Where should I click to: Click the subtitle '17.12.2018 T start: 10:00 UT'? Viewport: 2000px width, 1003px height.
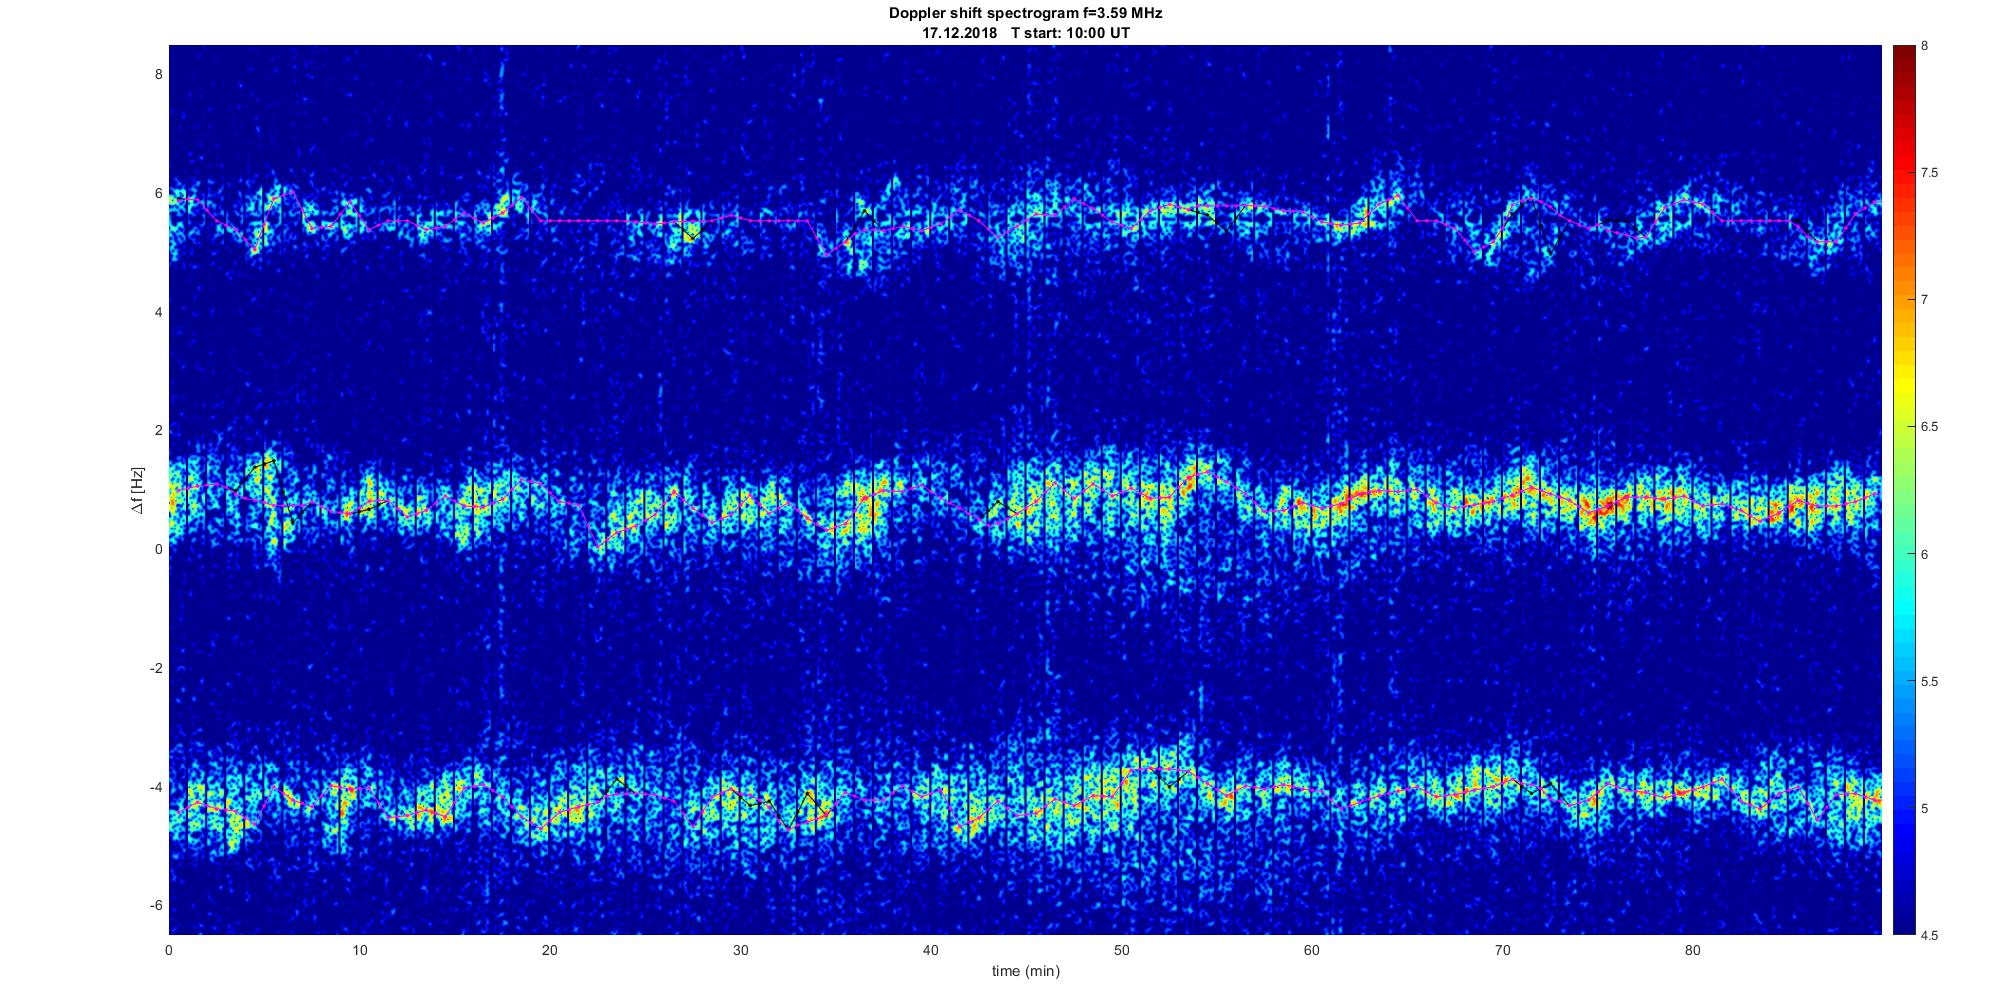(1026, 33)
